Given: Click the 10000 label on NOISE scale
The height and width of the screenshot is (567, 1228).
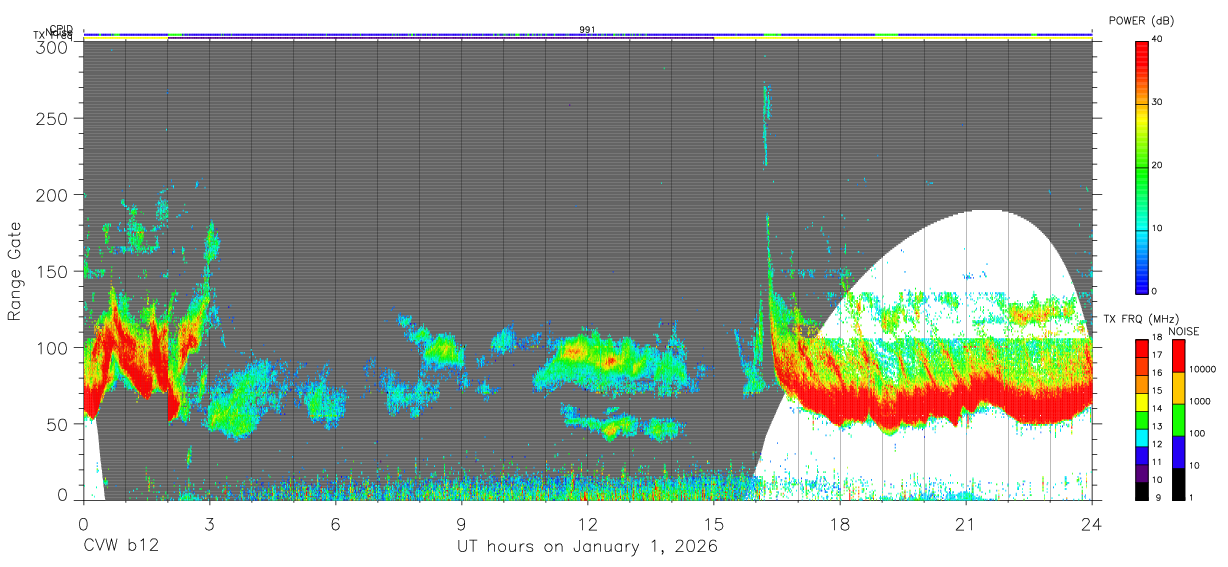Looking at the screenshot, I should tap(1202, 370).
